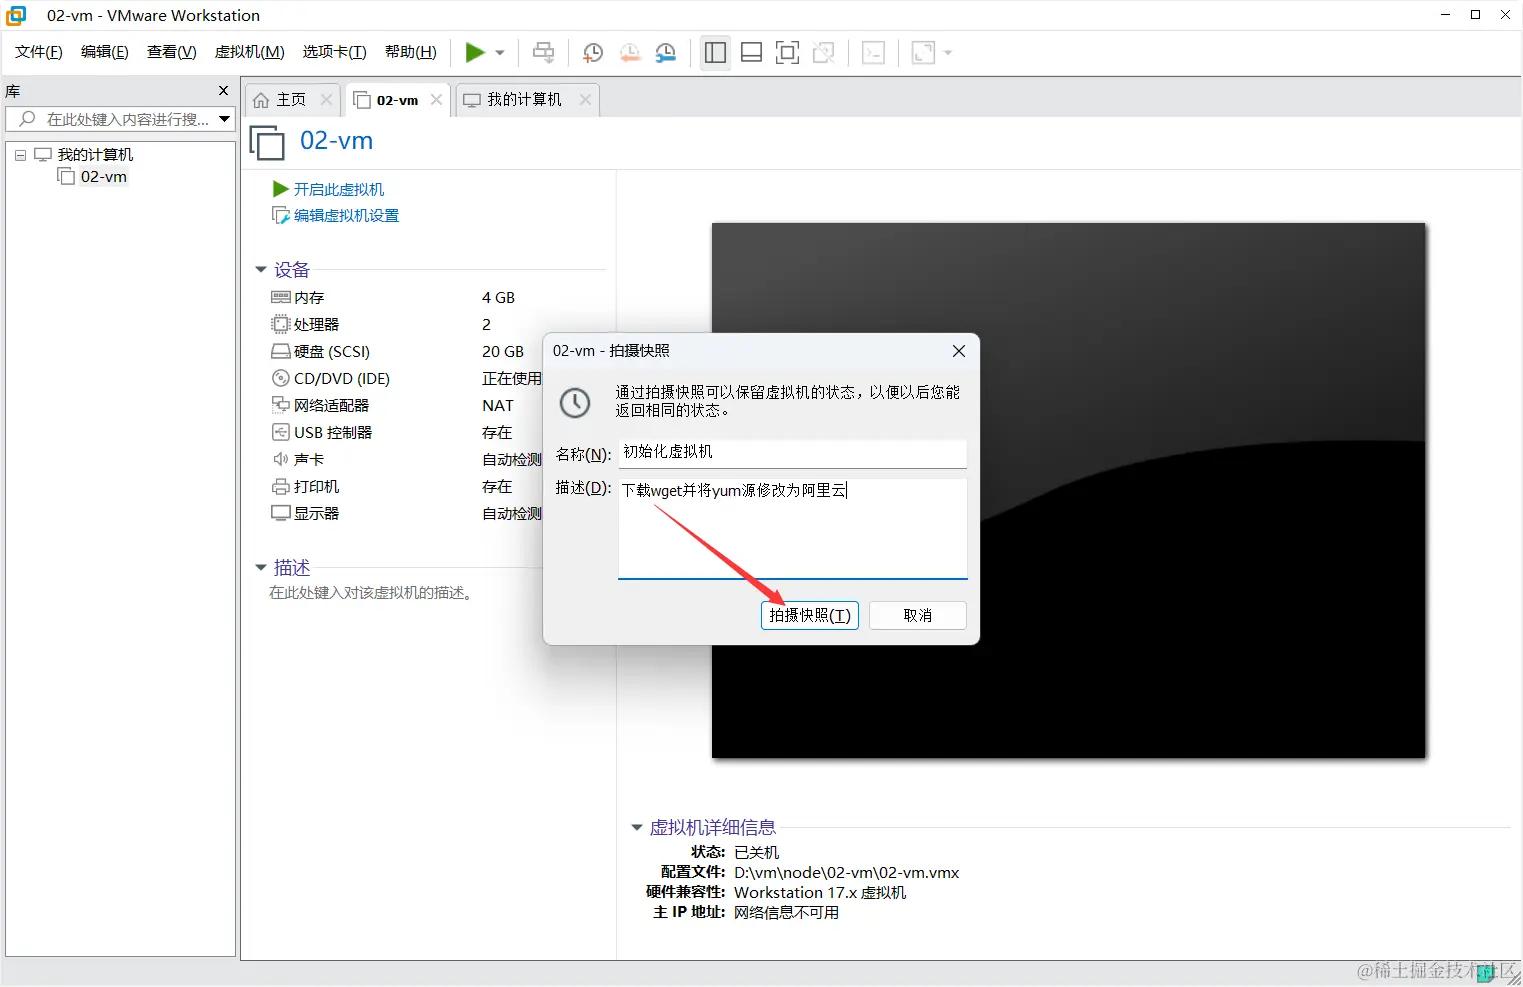1523x987 pixels.
Task: Click the full screen mode toolbar icon
Action: 788,53
